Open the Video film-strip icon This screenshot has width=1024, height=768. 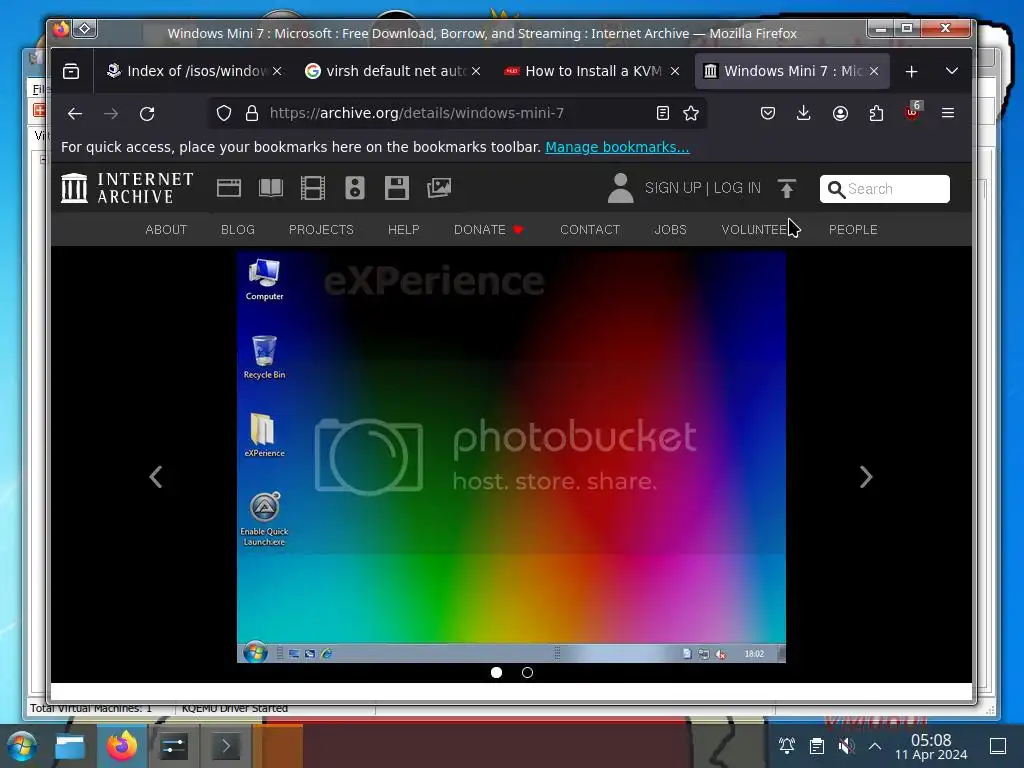pyautogui.click(x=313, y=188)
